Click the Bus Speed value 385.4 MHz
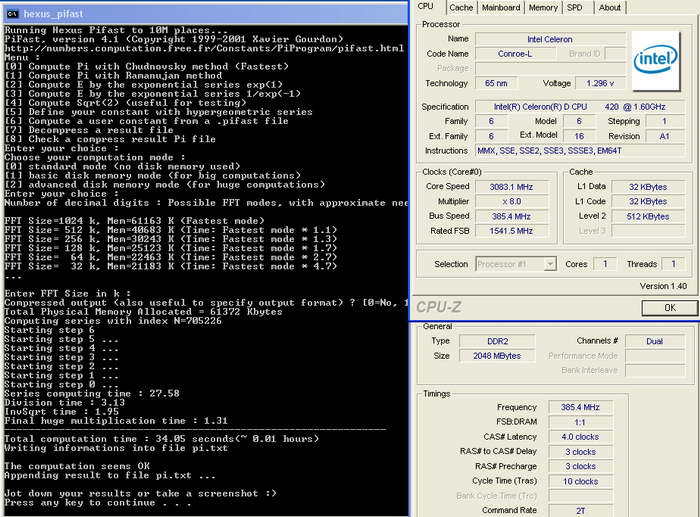The image size is (700, 517). coord(511,217)
